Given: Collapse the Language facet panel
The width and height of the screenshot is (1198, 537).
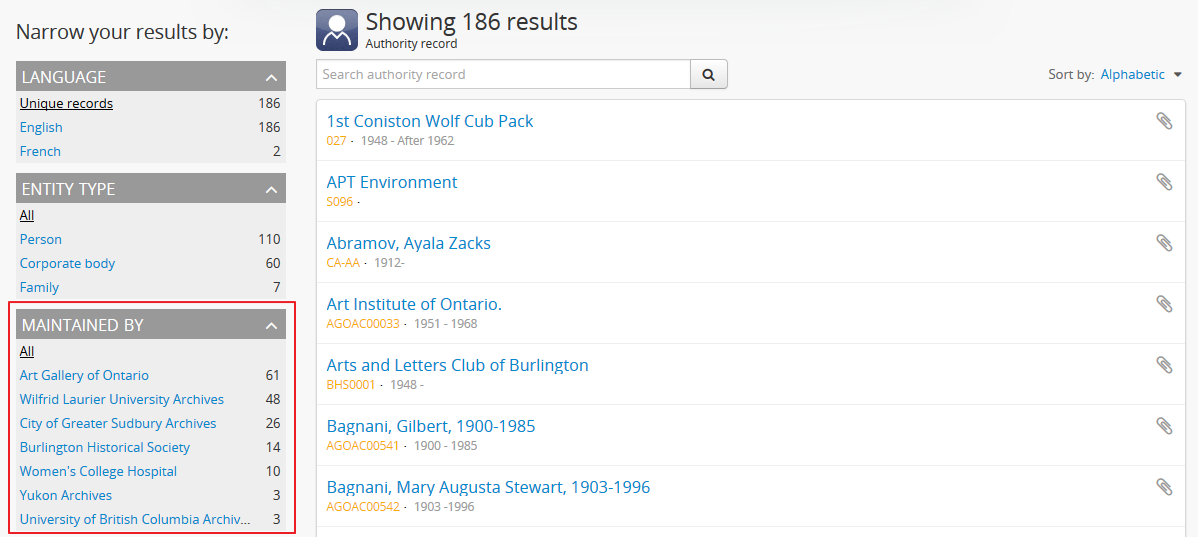Looking at the screenshot, I should pos(270,77).
